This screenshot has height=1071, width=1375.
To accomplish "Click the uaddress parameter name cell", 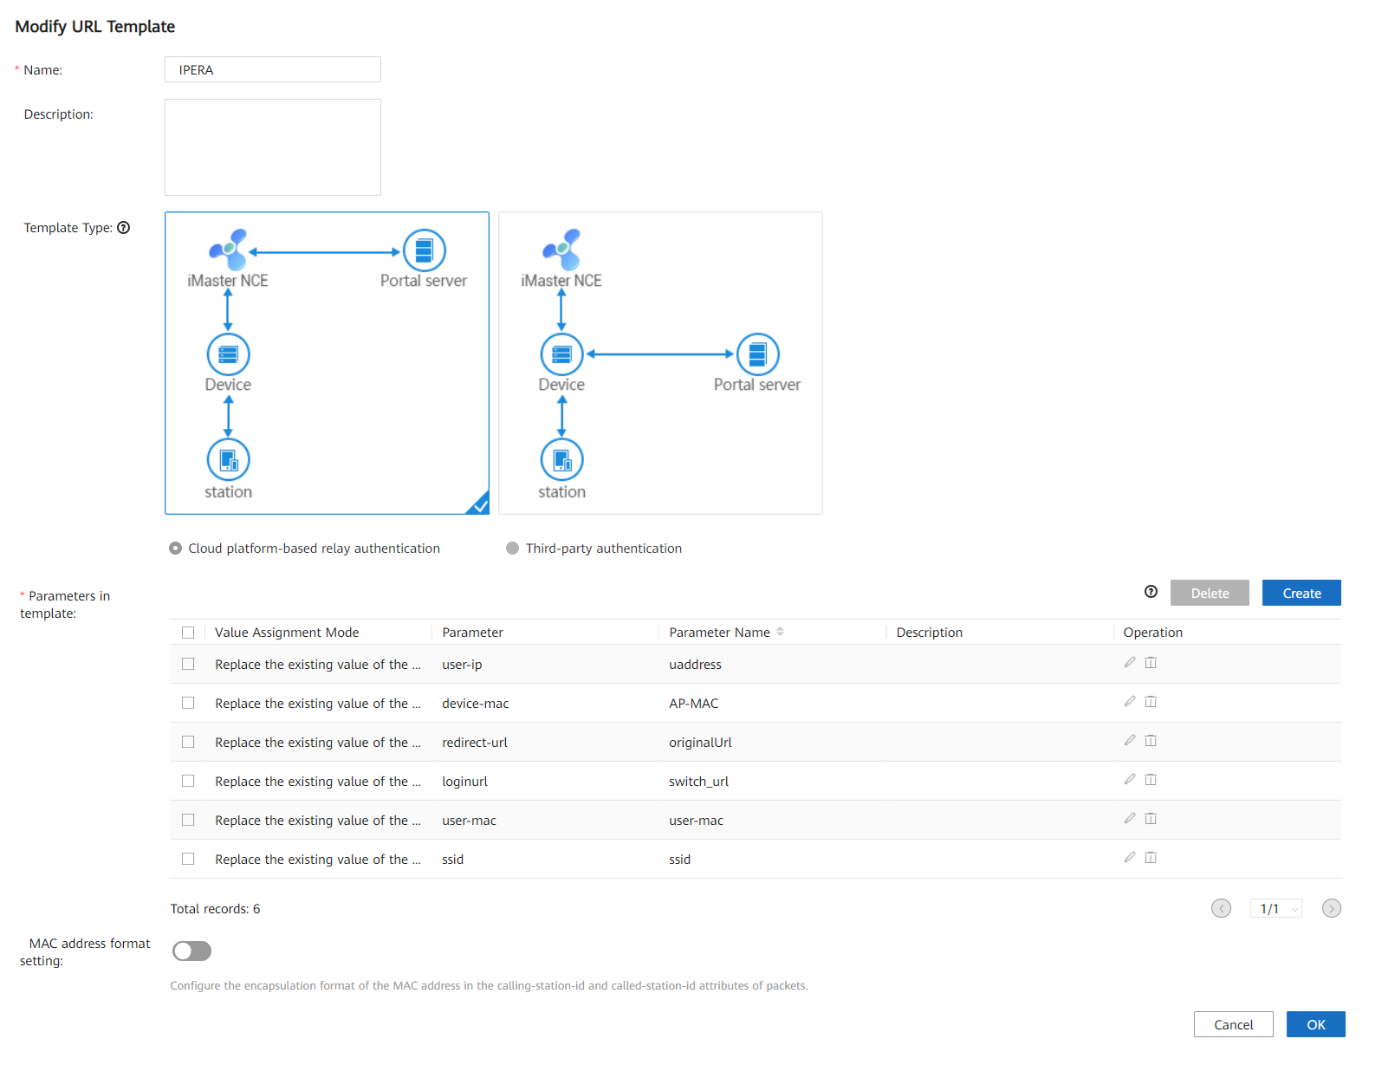I will point(695,664).
